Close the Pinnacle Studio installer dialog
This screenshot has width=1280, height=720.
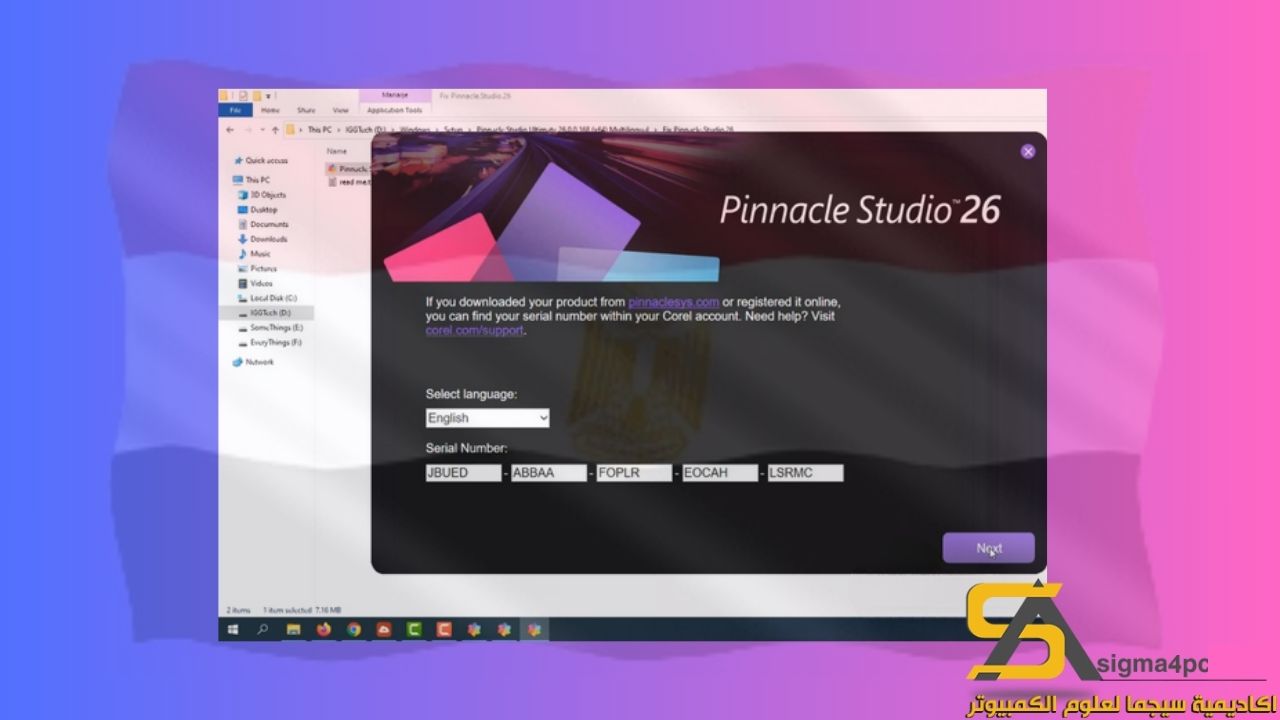tap(1027, 152)
